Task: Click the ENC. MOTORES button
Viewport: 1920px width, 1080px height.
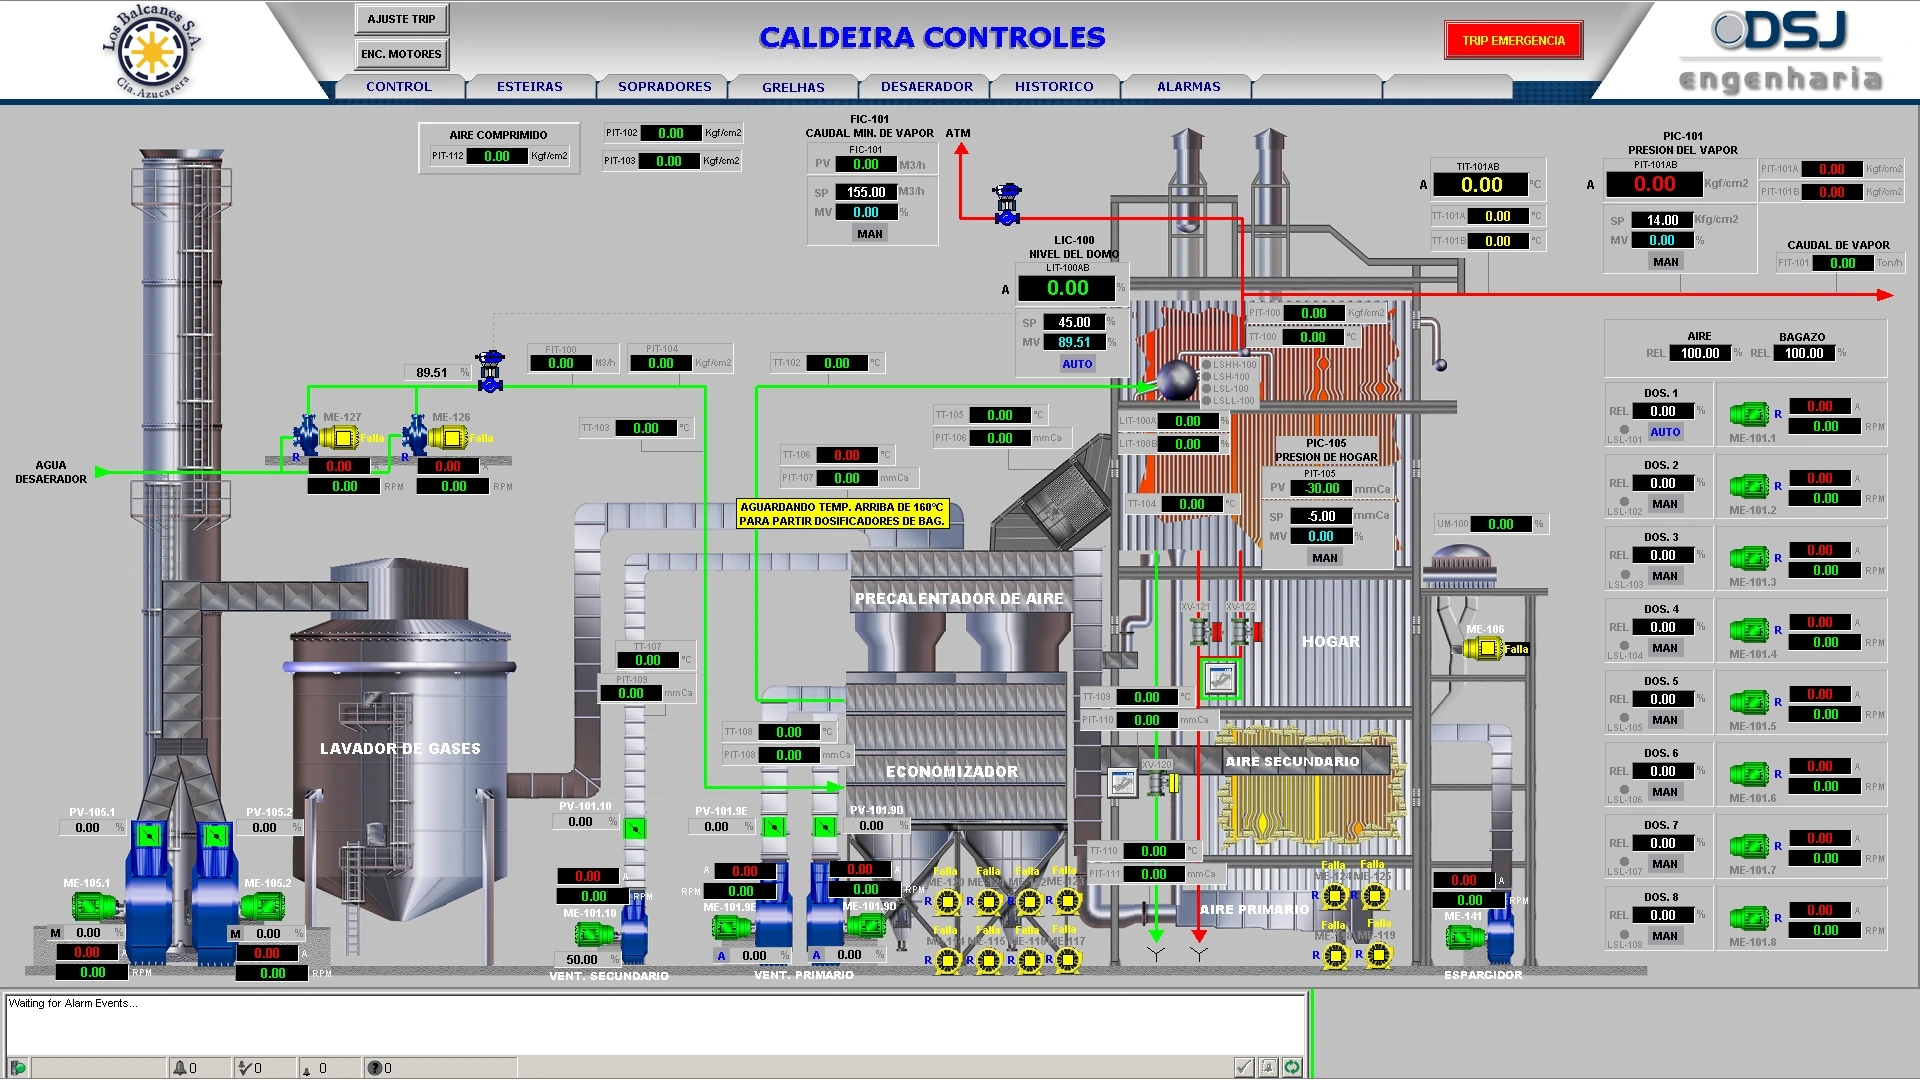Action: tap(401, 54)
